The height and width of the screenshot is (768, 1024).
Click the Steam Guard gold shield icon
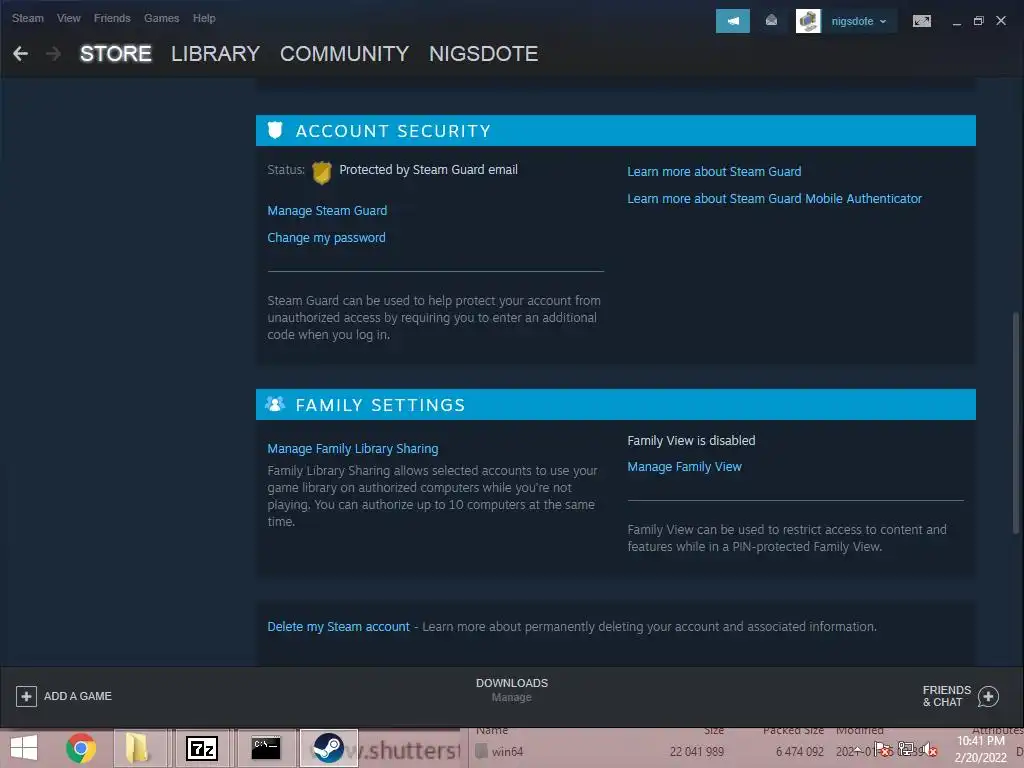tap(321, 172)
